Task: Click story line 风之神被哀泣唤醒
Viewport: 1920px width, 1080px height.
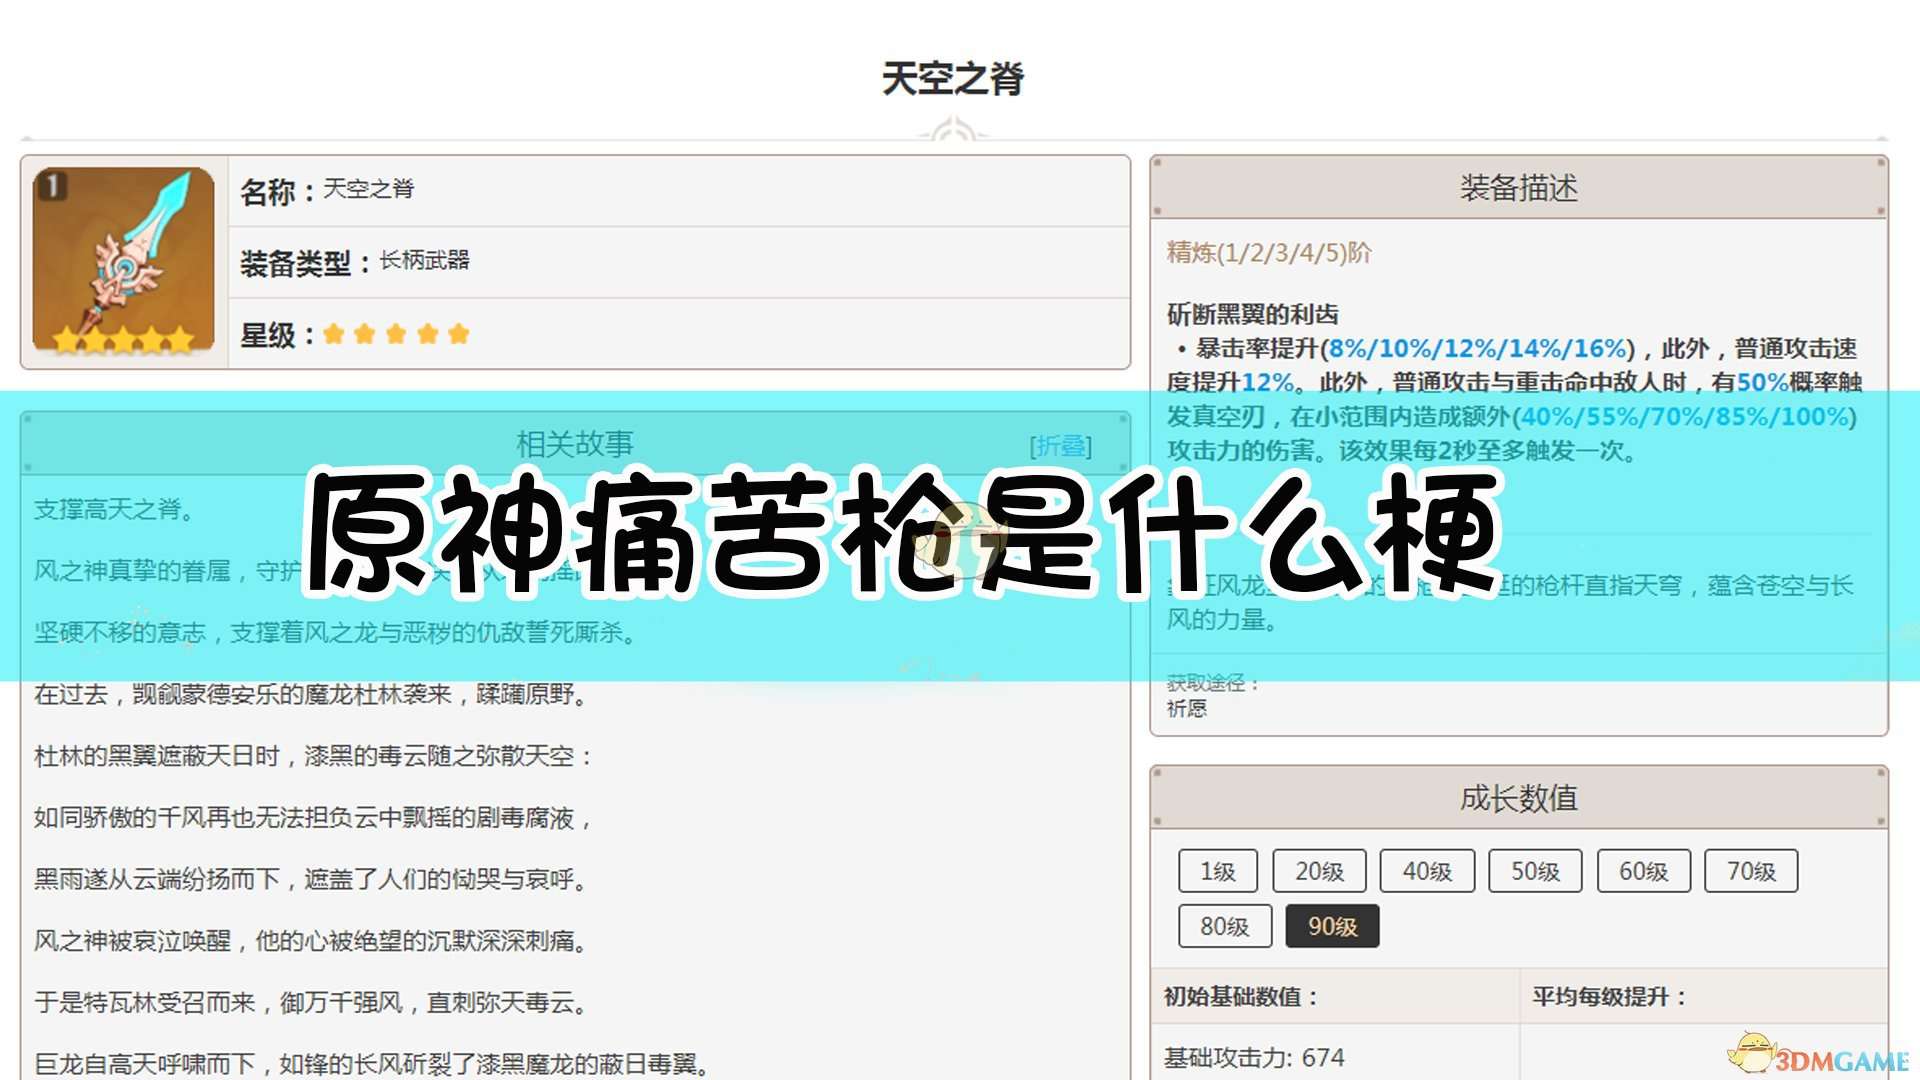Action: 310,940
